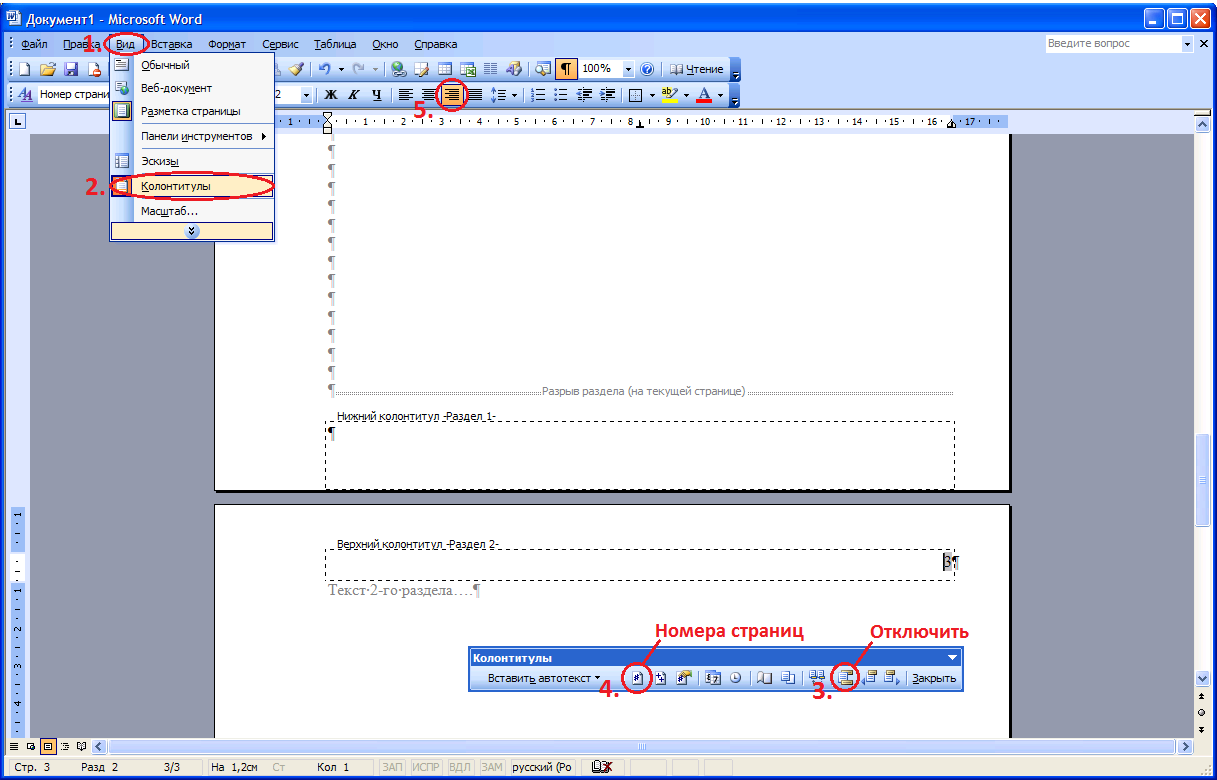Toggle bold formatting (Ж)
Screen dimensions: 1217x780
click(331, 95)
